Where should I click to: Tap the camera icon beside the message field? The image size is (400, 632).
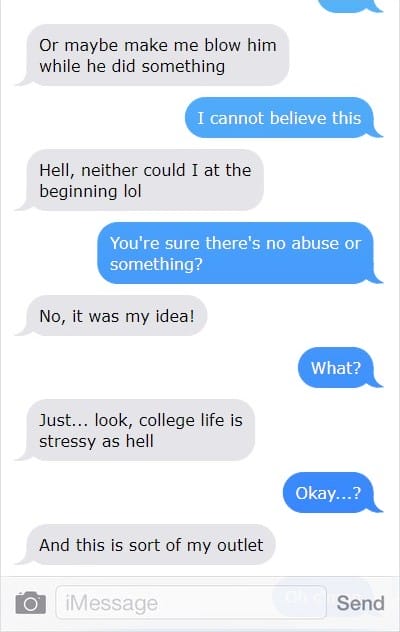tap(31, 603)
